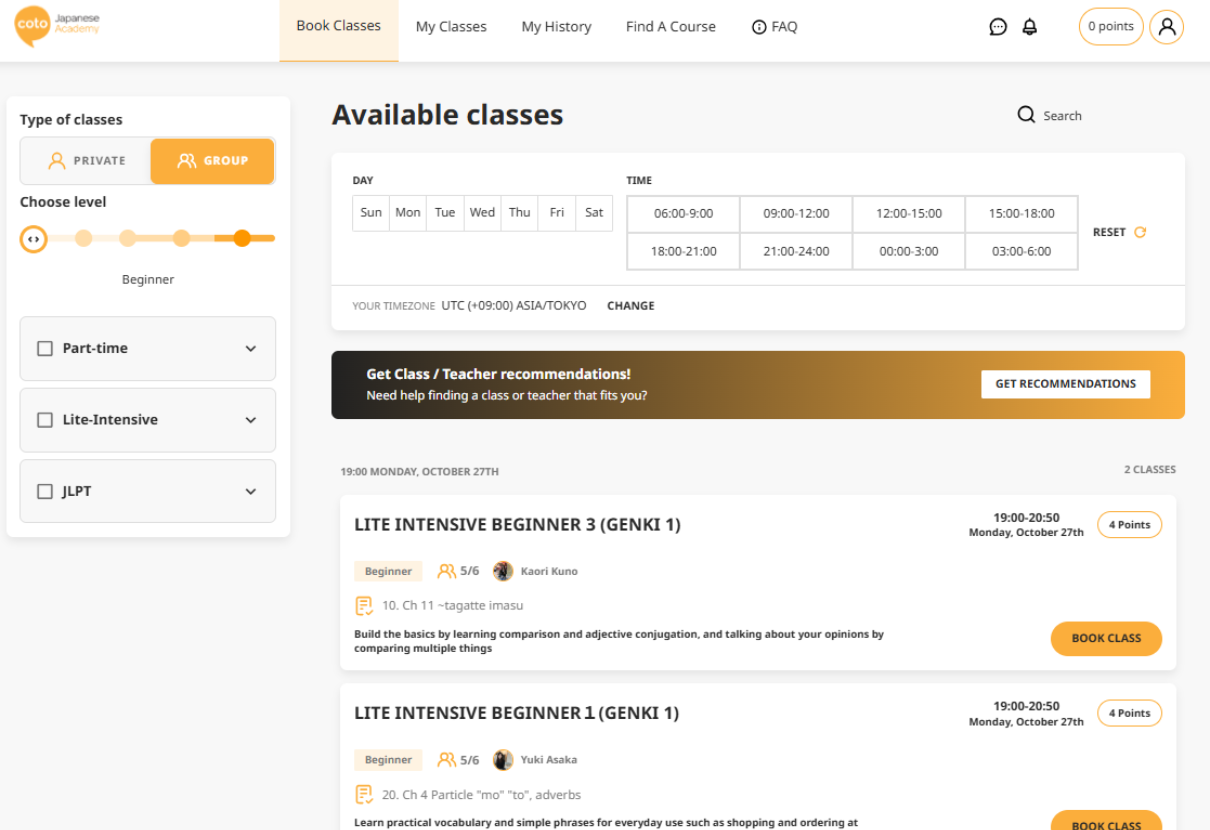Expand the Lite-Intensive filter chevron
This screenshot has width=1210, height=830.
pos(250,420)
